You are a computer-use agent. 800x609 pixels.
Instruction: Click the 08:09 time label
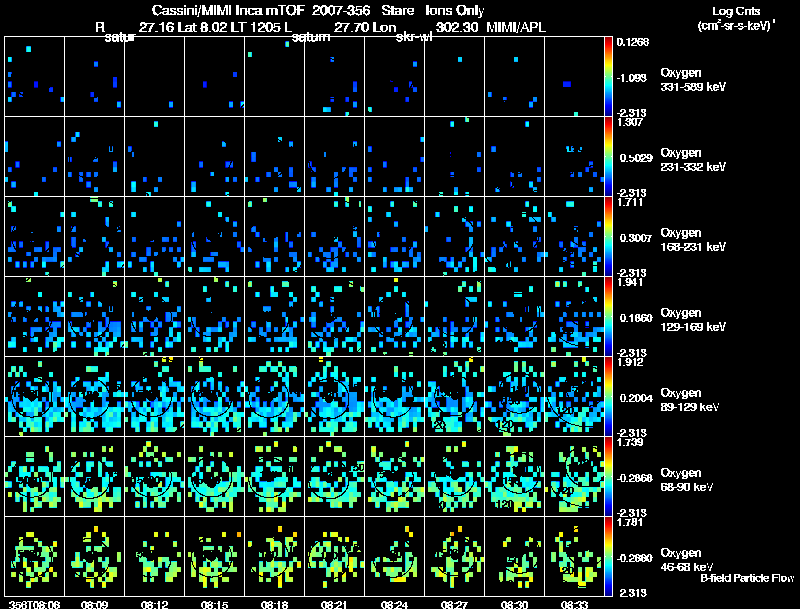[x=94, y=604]
